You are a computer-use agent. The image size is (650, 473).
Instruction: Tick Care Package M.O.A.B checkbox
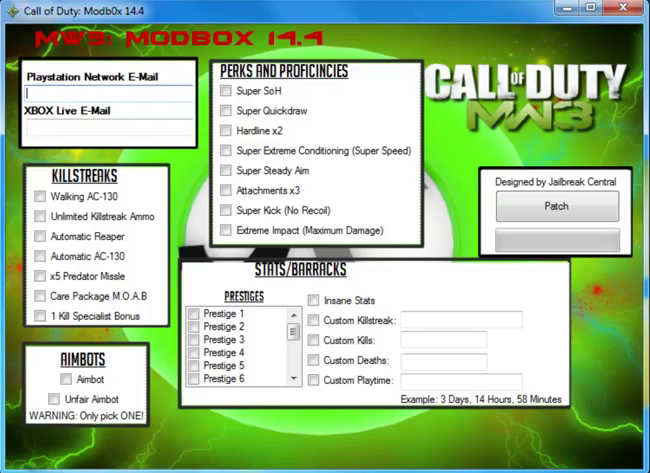[x=40, y=296]
